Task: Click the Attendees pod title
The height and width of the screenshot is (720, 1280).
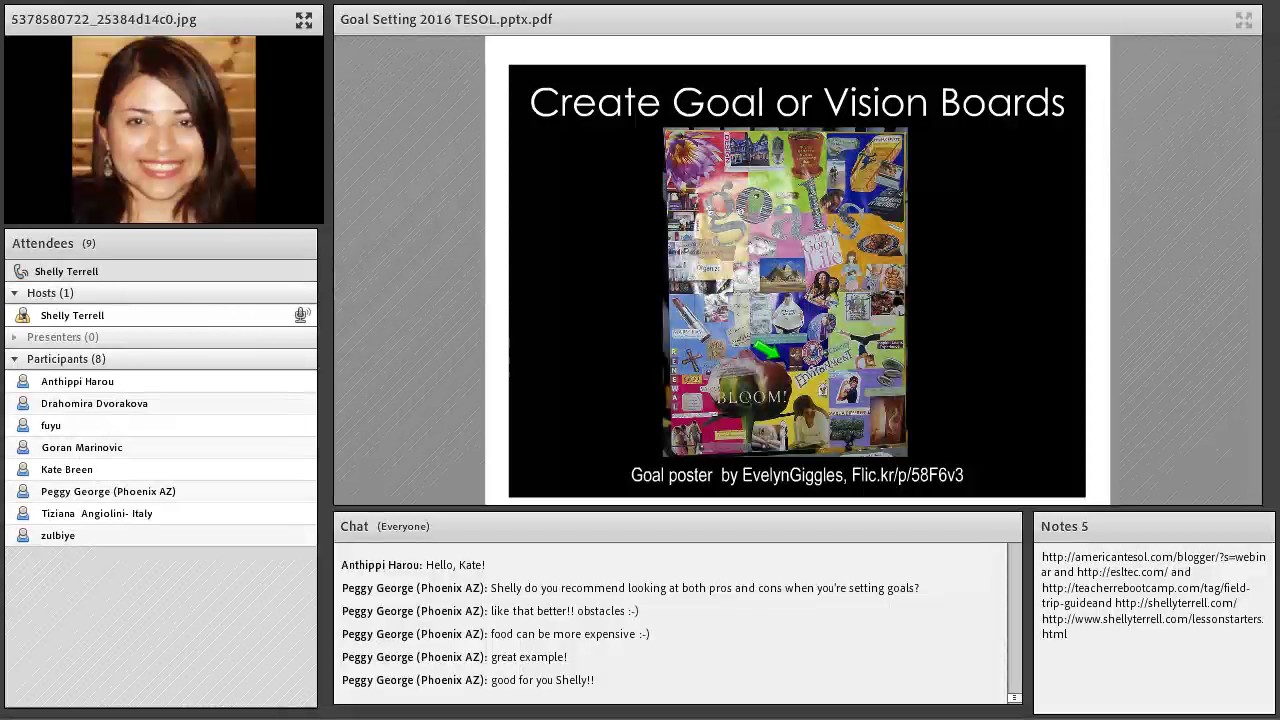Action: (43, 244)
